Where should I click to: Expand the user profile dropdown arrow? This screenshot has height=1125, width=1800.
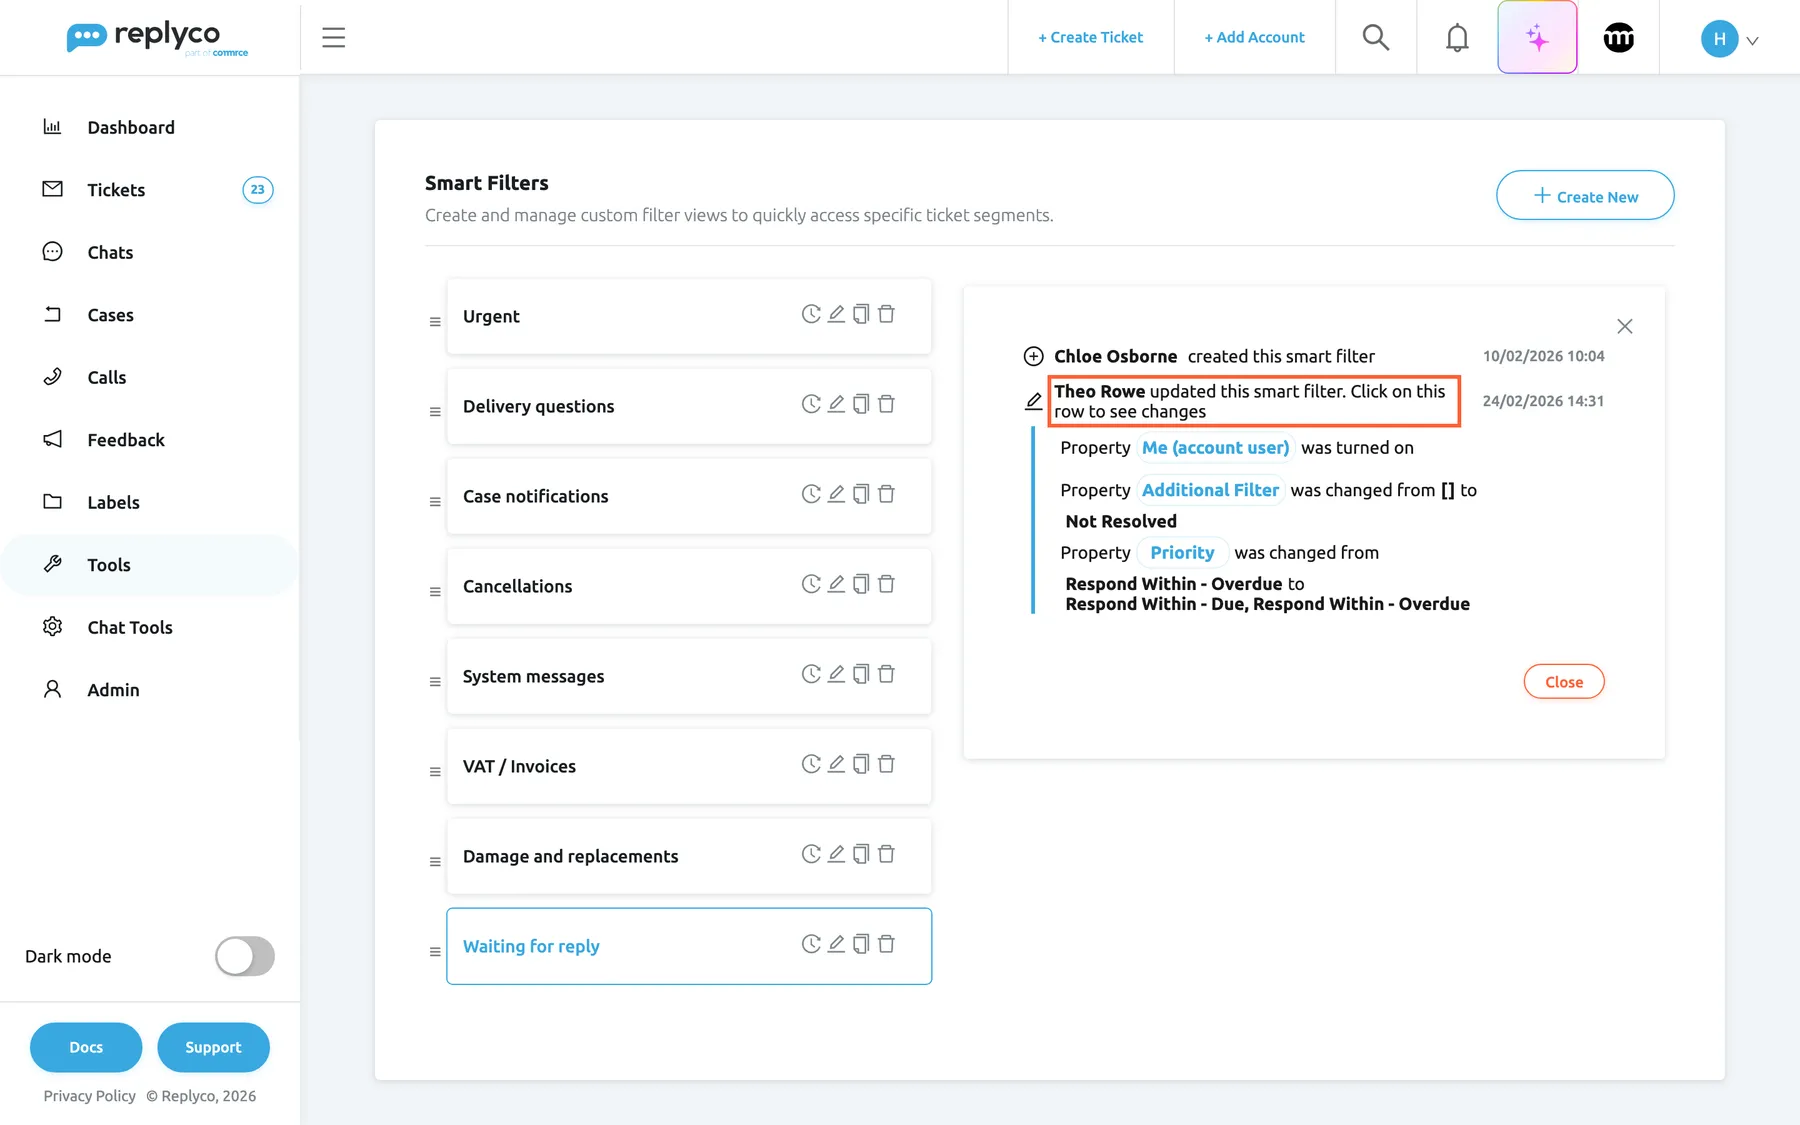tap(1752, 41)
